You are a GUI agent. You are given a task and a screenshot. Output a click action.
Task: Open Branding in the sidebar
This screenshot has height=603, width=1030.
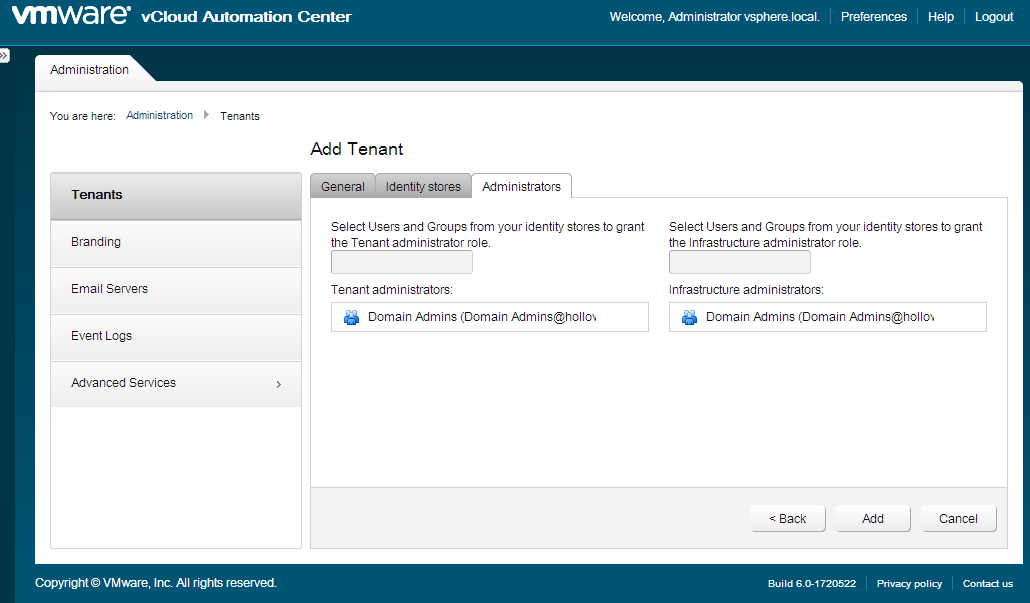tap(96, 242)
